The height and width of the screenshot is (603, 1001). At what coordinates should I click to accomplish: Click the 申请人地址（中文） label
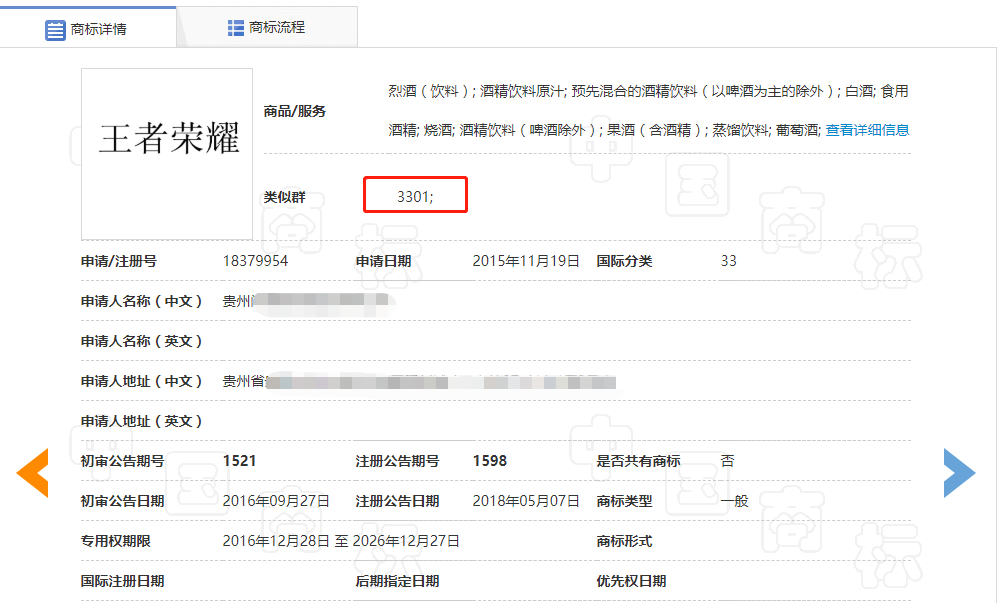[x=142, y=381]
